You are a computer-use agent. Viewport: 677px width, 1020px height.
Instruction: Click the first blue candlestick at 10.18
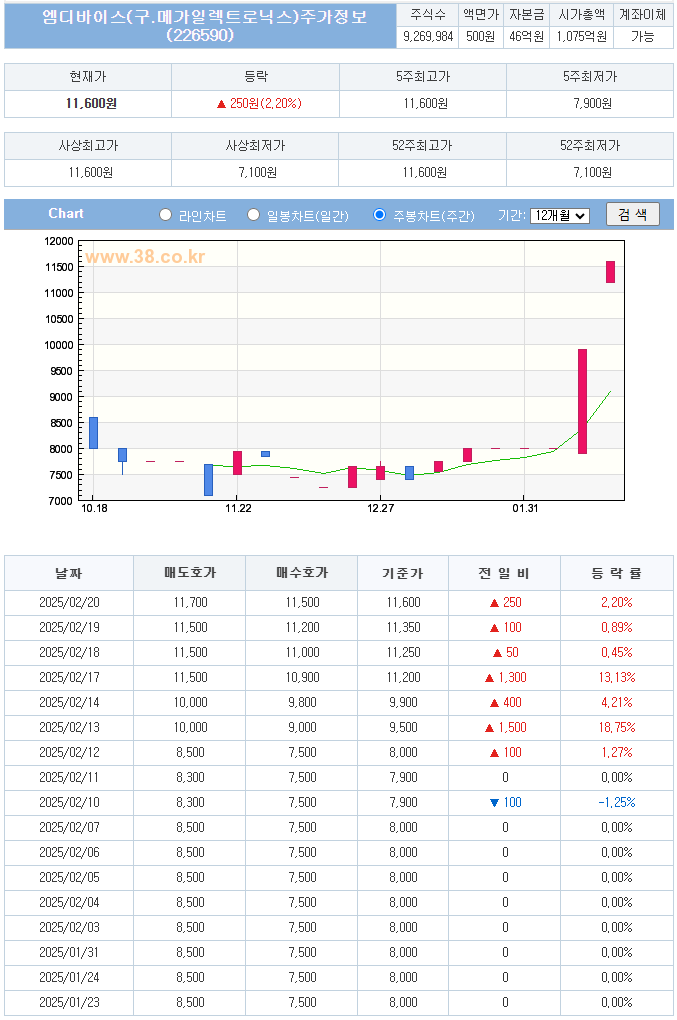point(94,433)
